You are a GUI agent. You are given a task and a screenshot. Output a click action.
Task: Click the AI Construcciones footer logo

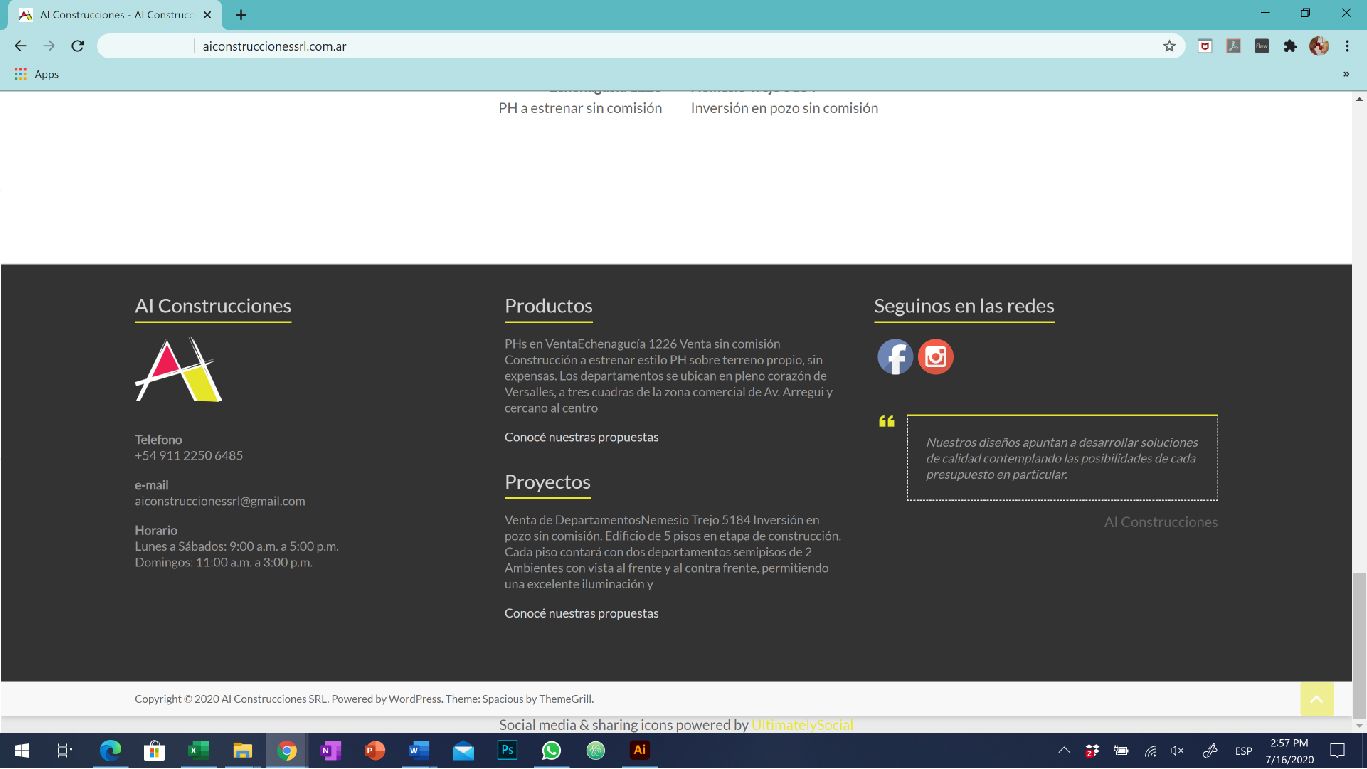pyautogui.click(x=178, y=370)
